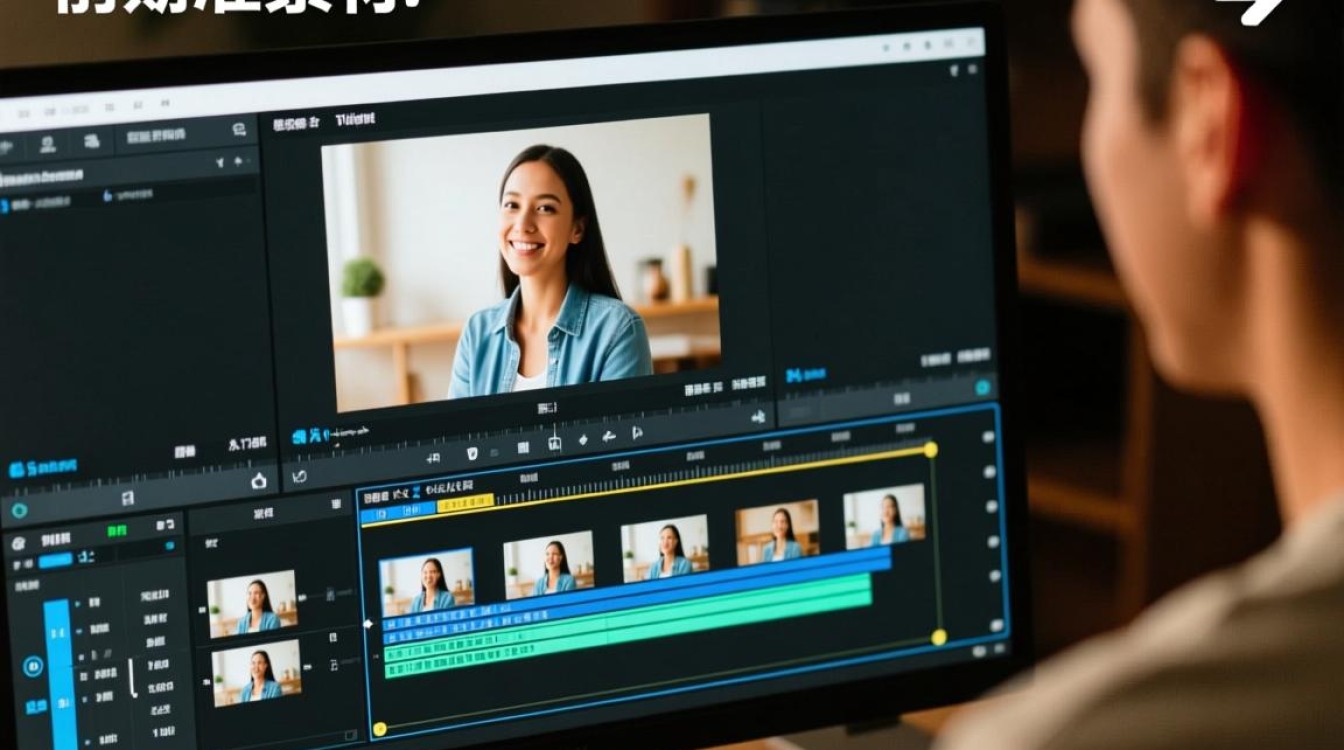Select the middle thumbnail in the timeline strip
Screen dimensions: 1344x750
pyautogui.click(x=664, y=548)
